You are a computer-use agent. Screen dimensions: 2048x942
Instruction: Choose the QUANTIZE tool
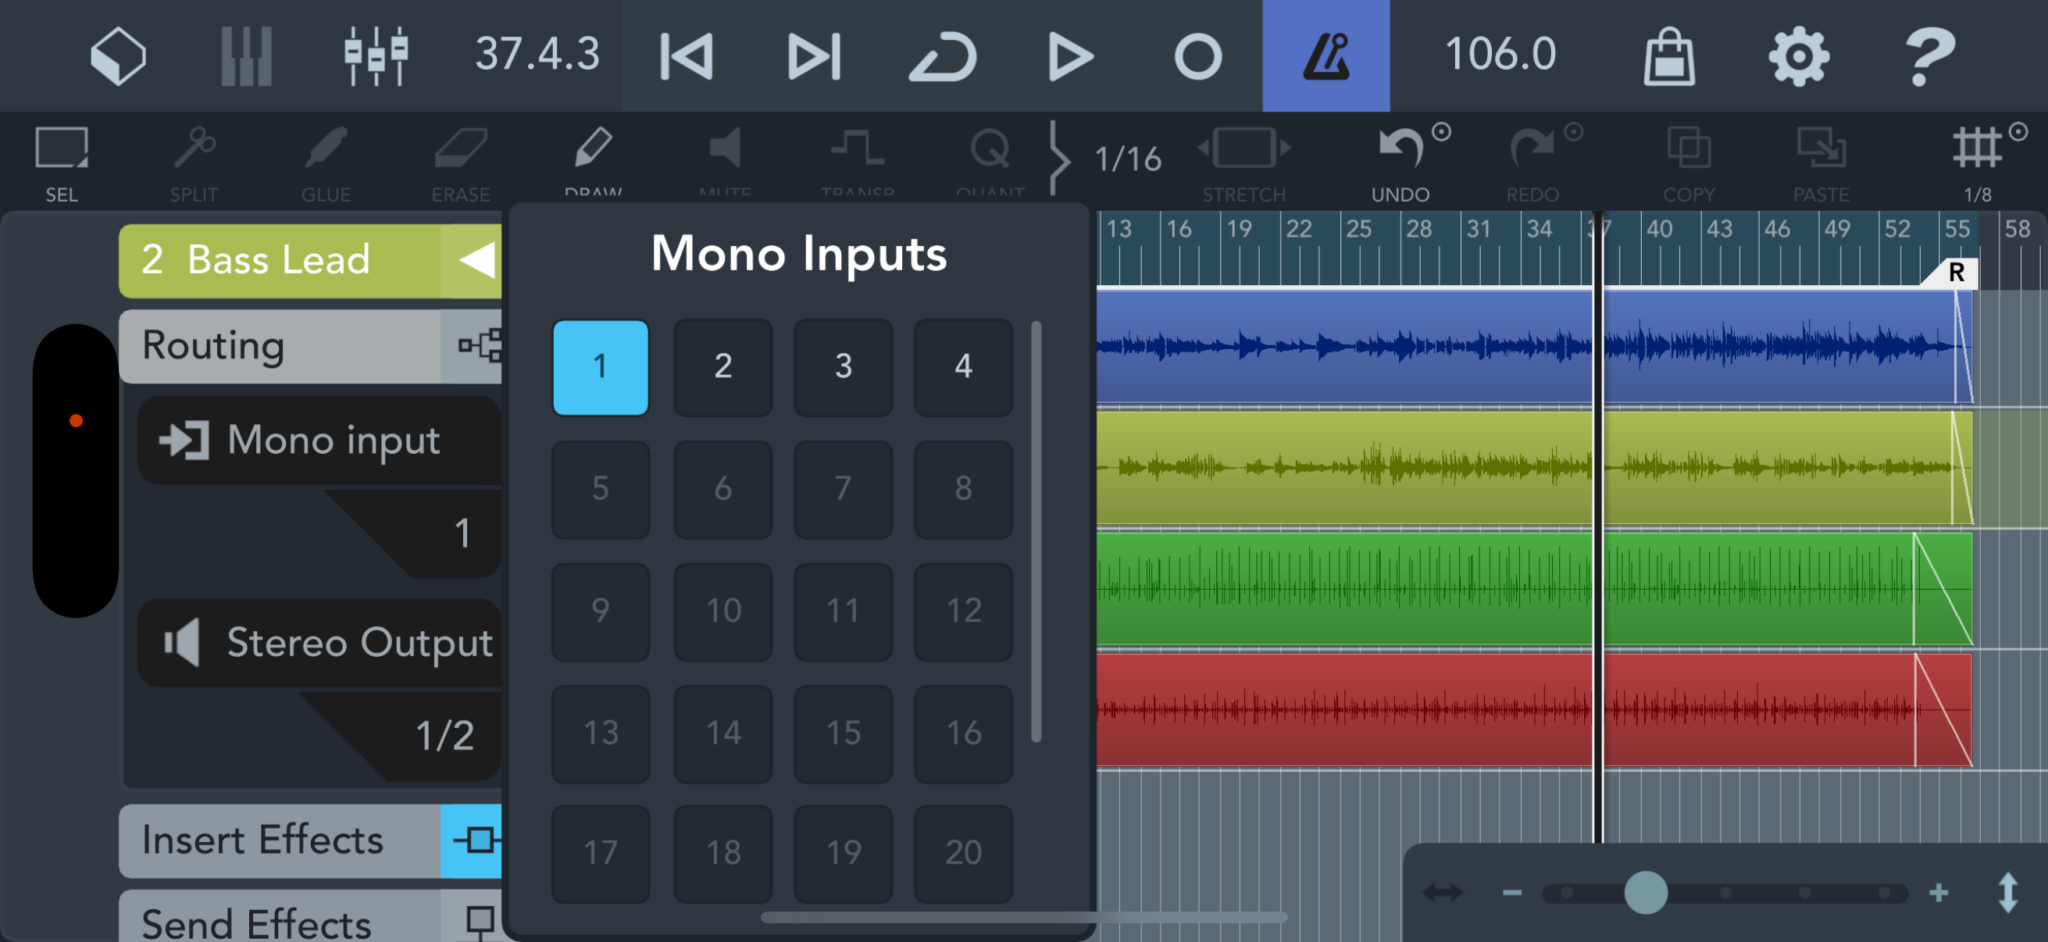(x=990, y=160)
